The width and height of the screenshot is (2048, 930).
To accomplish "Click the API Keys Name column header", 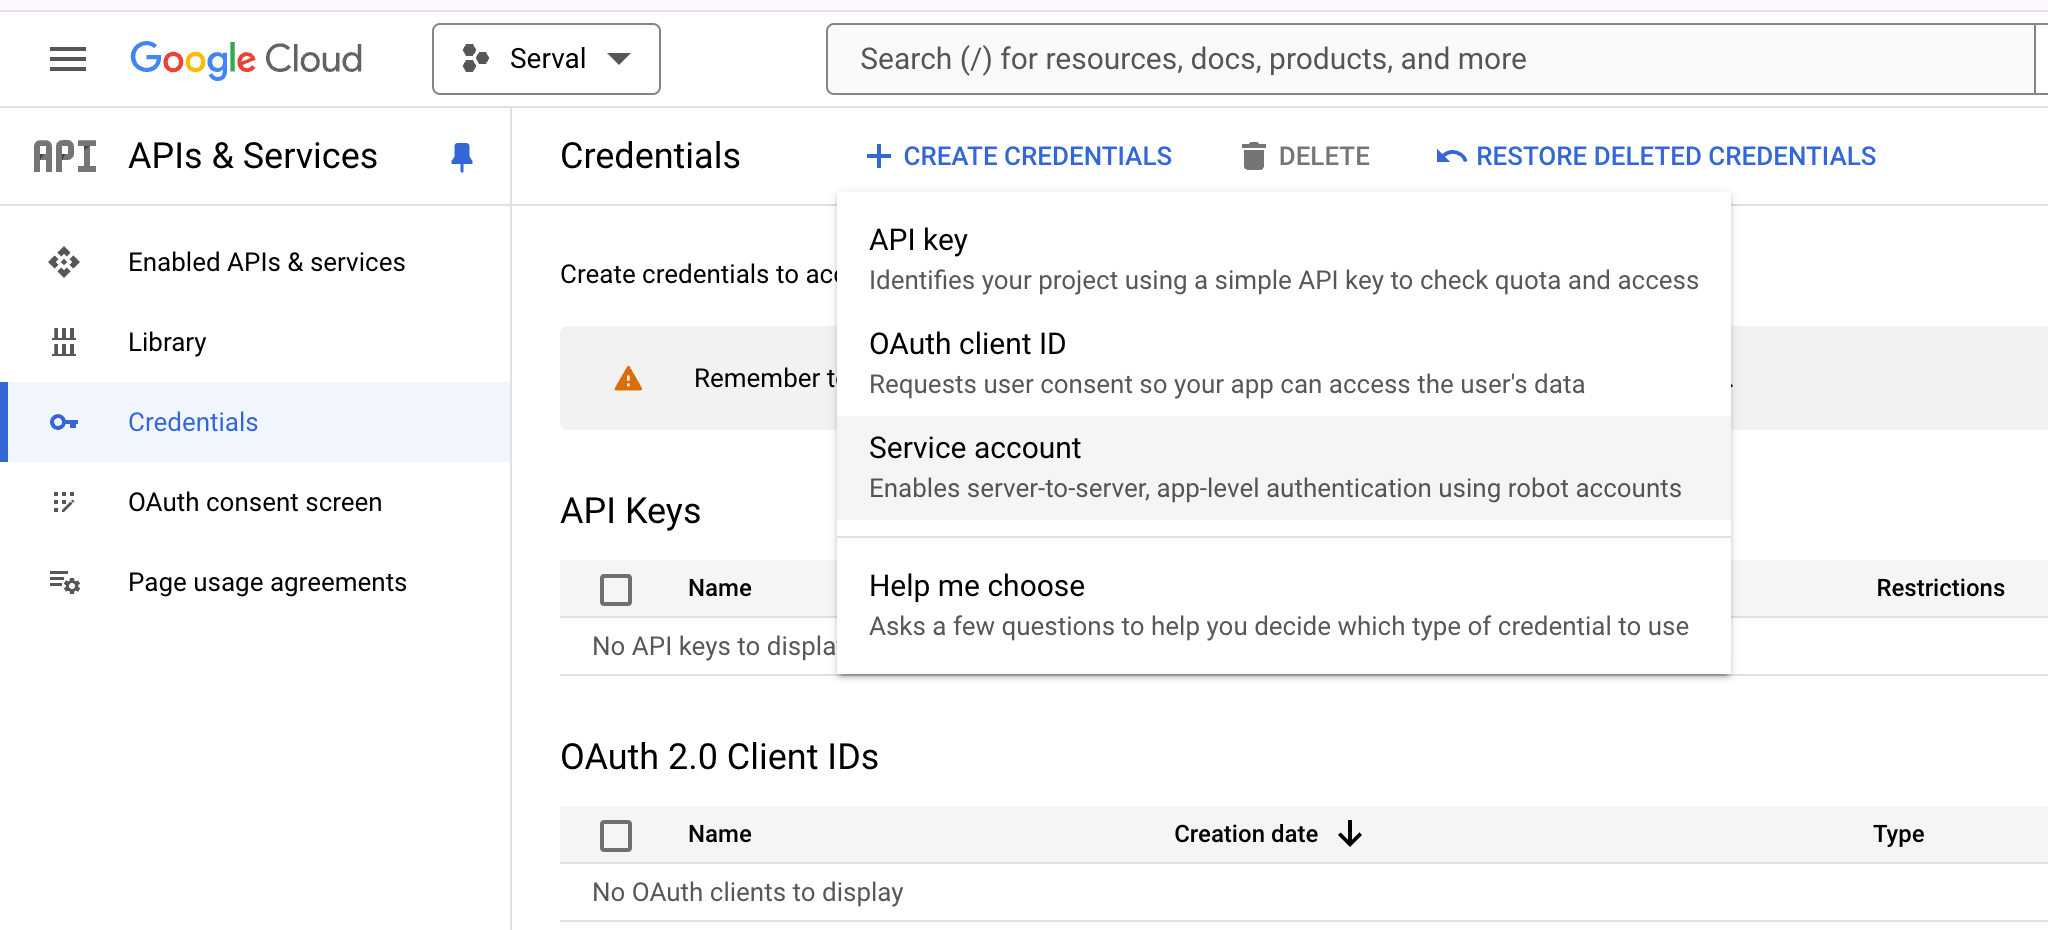I will 720,588.
